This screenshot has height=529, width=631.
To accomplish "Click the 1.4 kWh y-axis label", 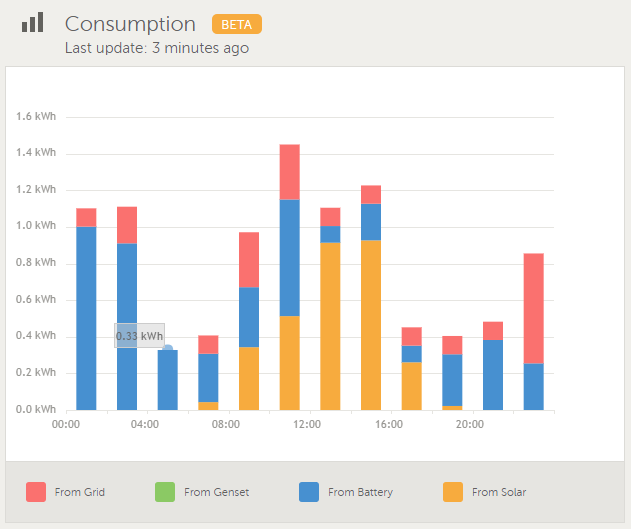I will 36,152.
